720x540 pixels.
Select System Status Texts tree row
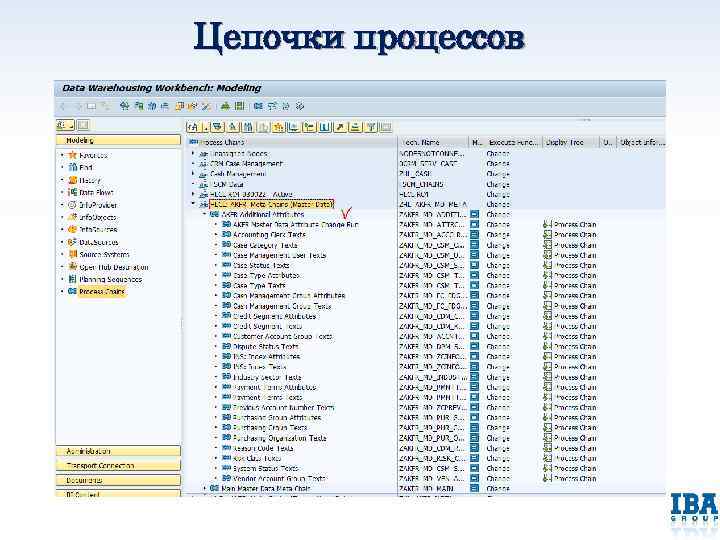click(266, 468)
